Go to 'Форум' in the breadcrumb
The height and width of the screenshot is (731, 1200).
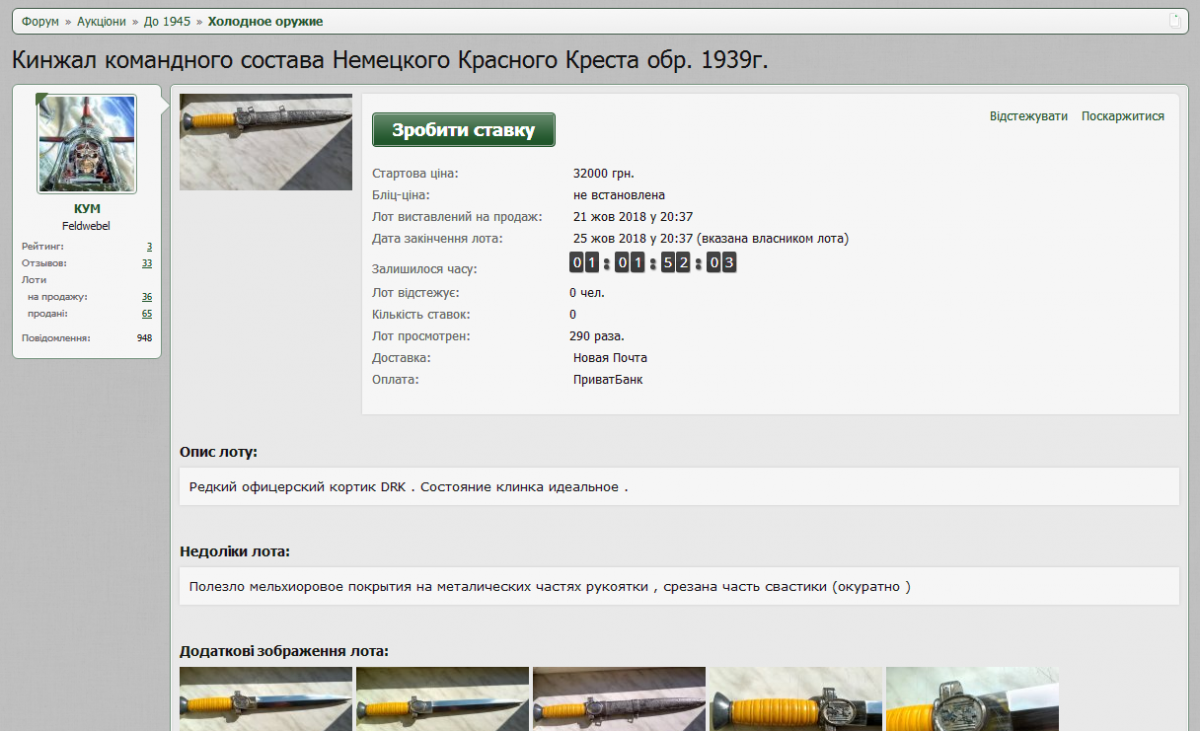tap(40, 21)
